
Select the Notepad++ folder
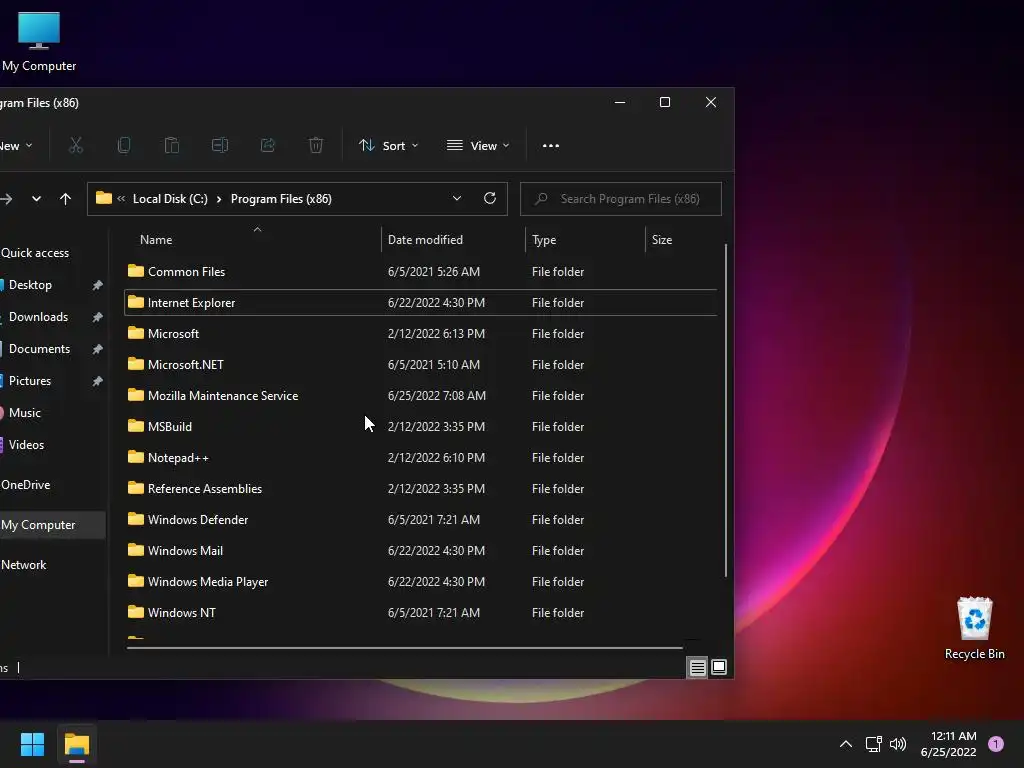click(x=421, y=458)
